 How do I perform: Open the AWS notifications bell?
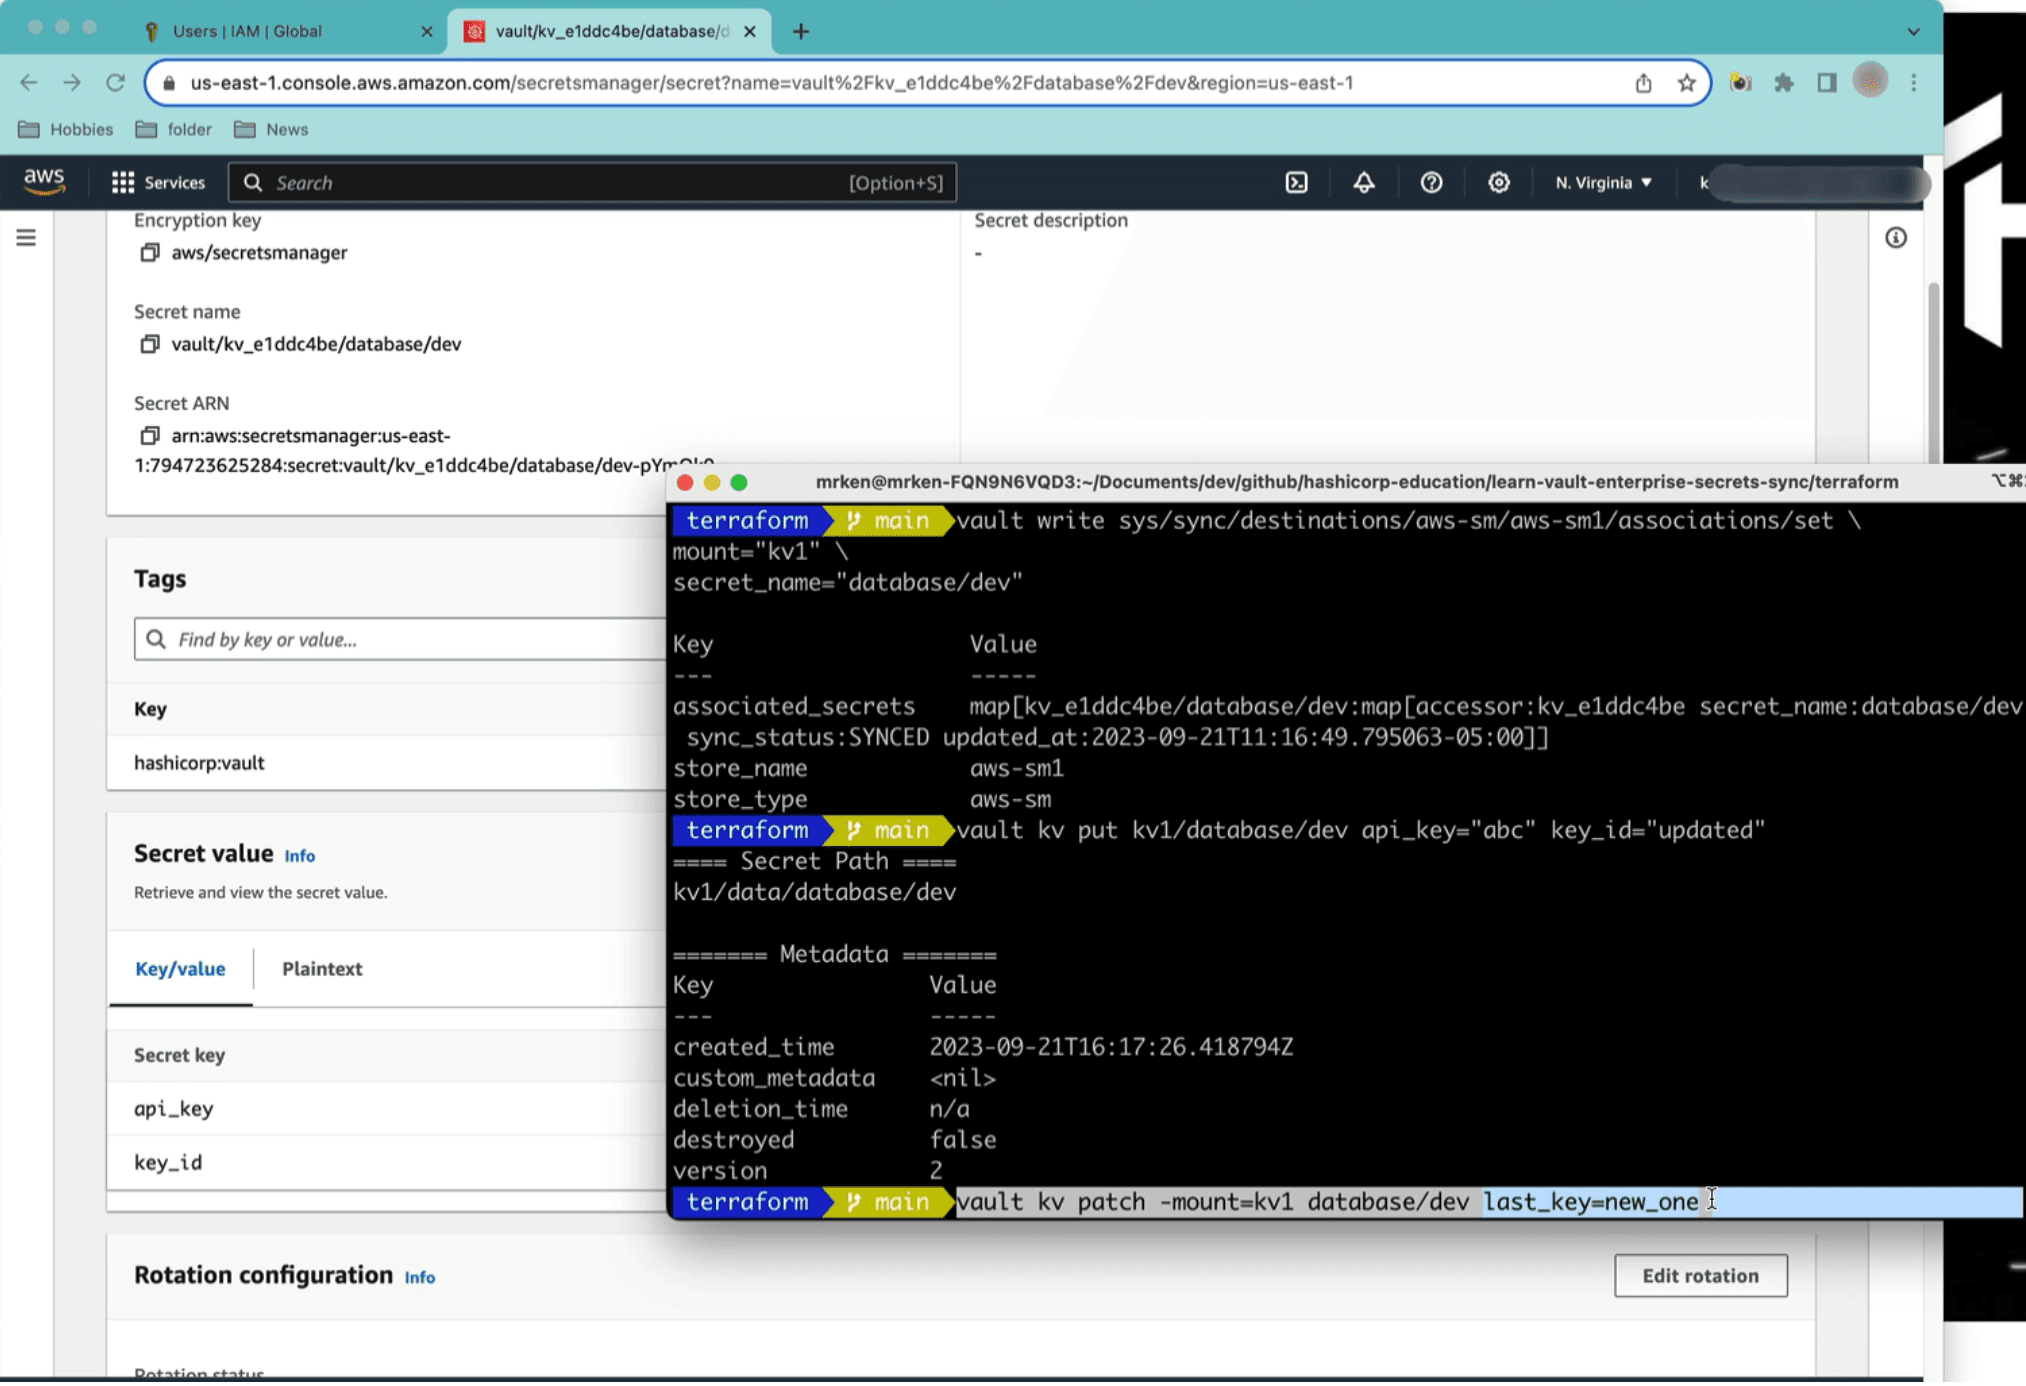1364,182
